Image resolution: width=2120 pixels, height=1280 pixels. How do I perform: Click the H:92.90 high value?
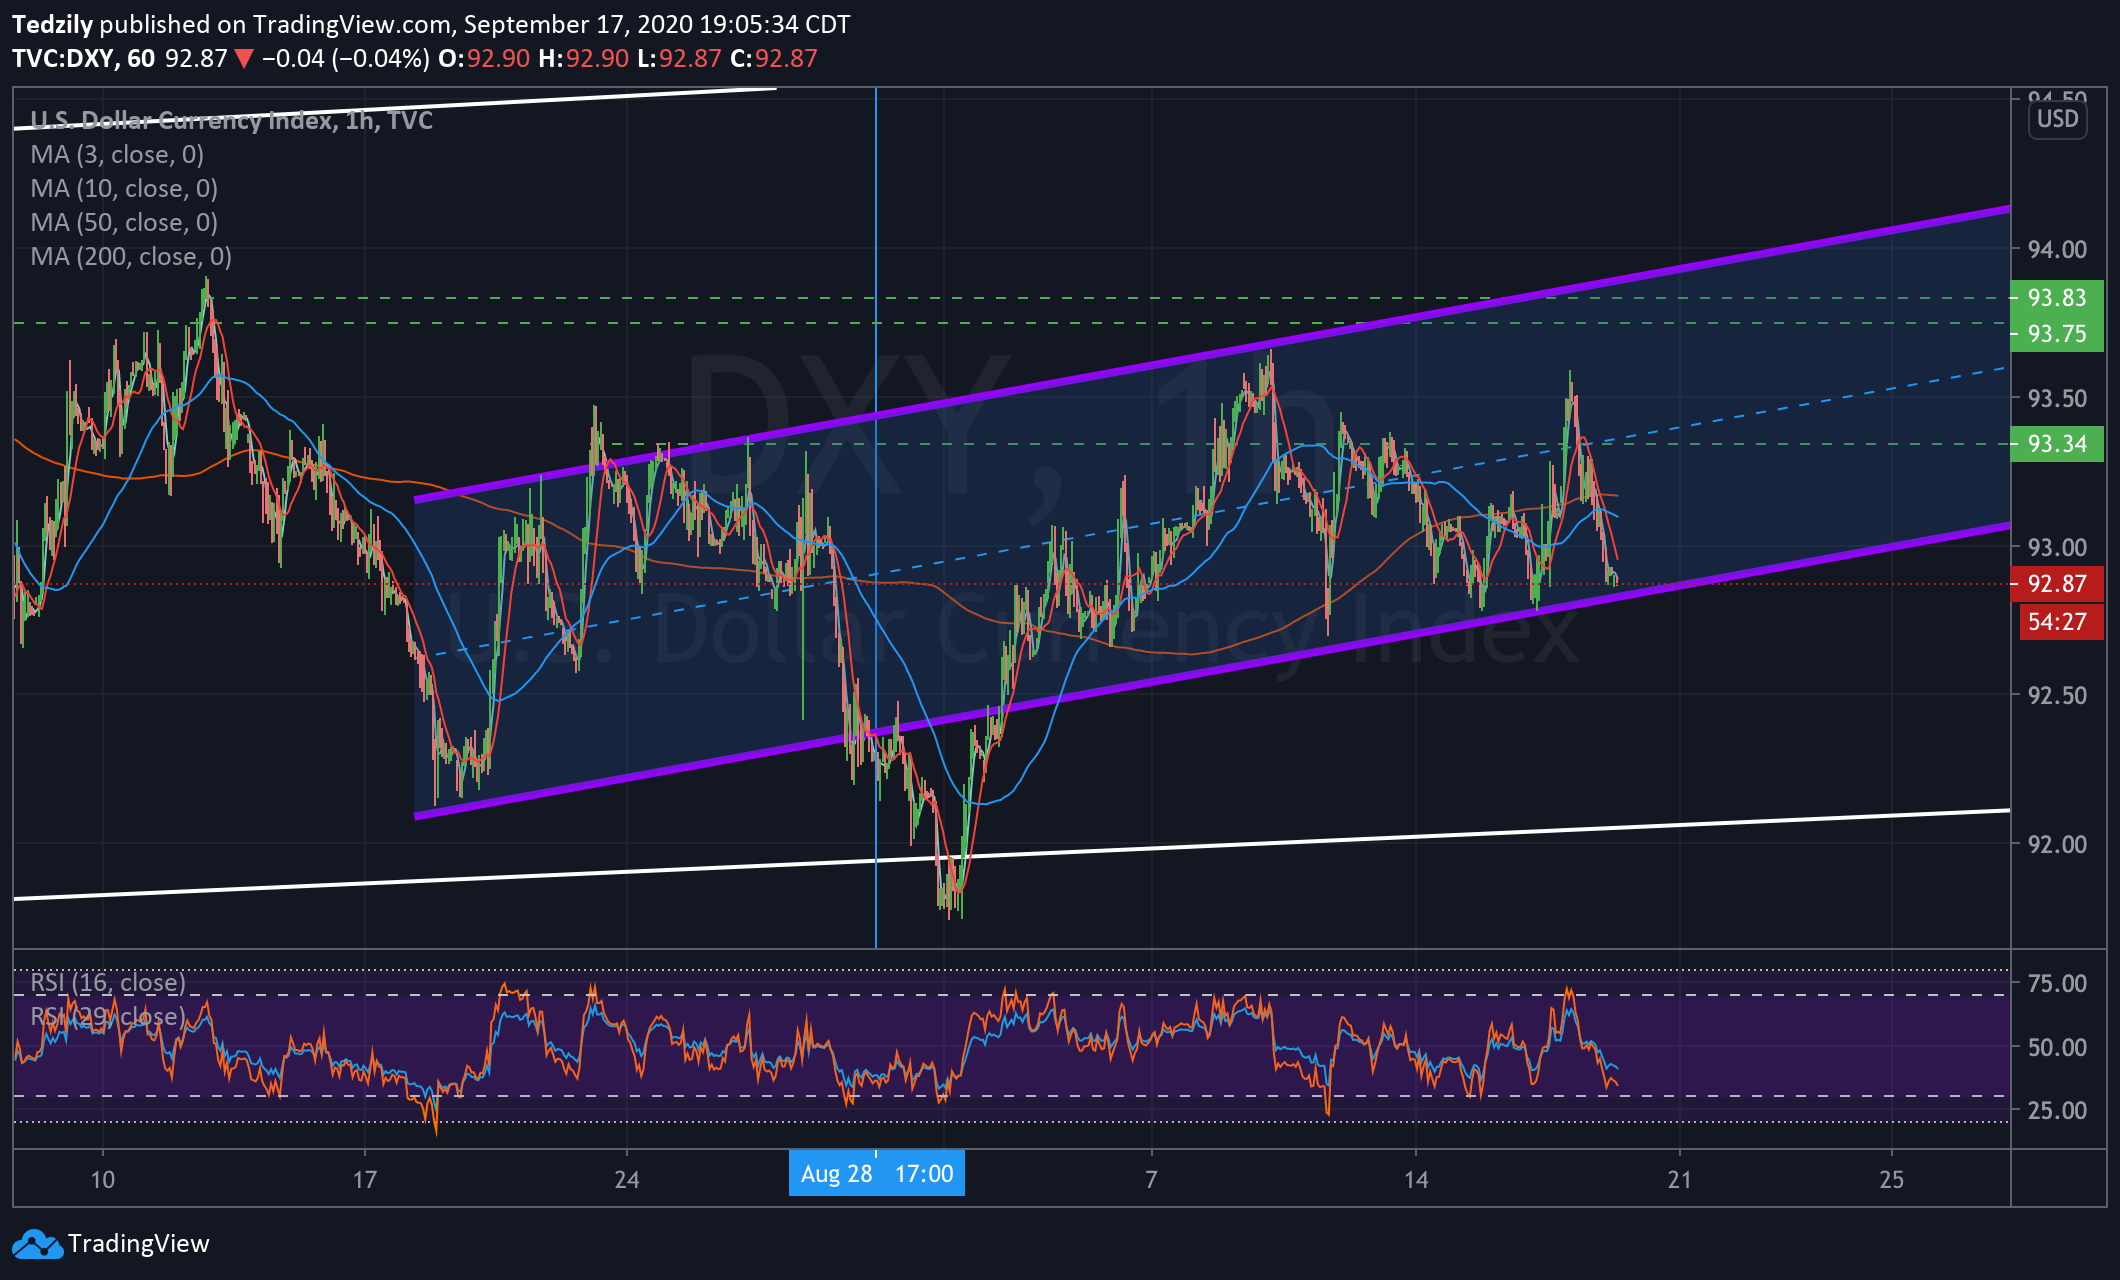584,59
